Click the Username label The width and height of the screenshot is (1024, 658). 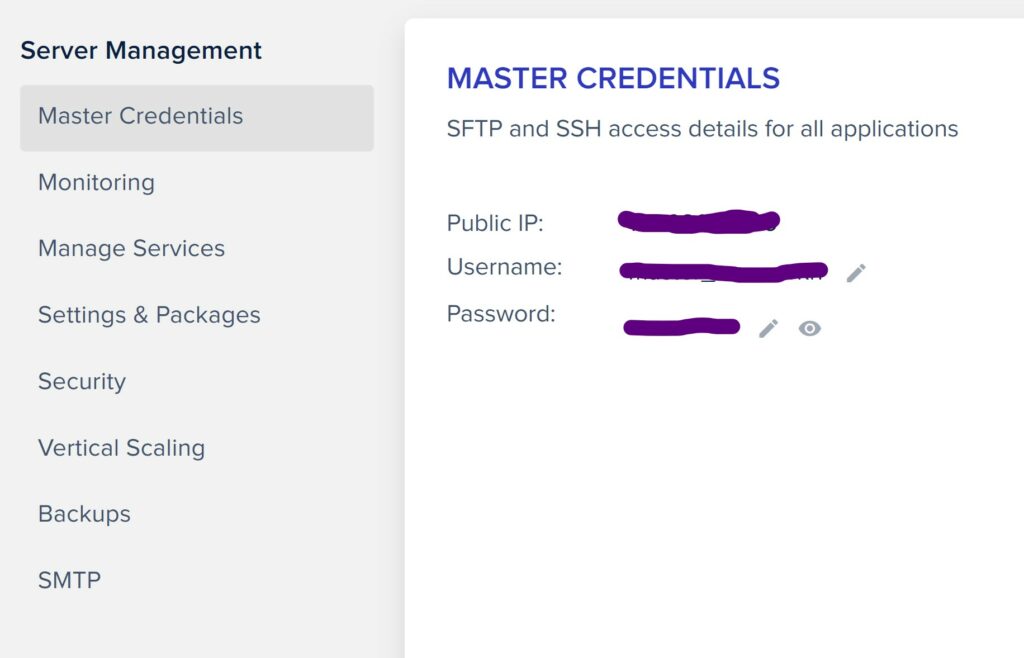click(504, 267)
